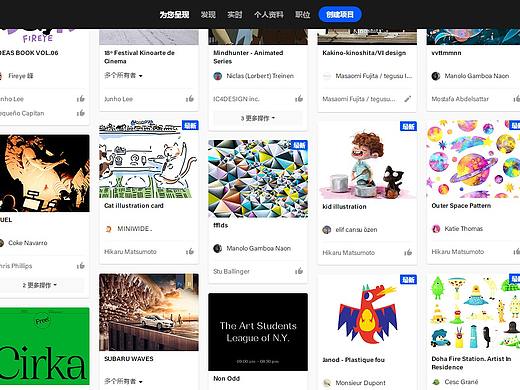This screenshot has height=390, width=520.
Task: Click the 创建项目 button
Action: (x=340, y=15)
